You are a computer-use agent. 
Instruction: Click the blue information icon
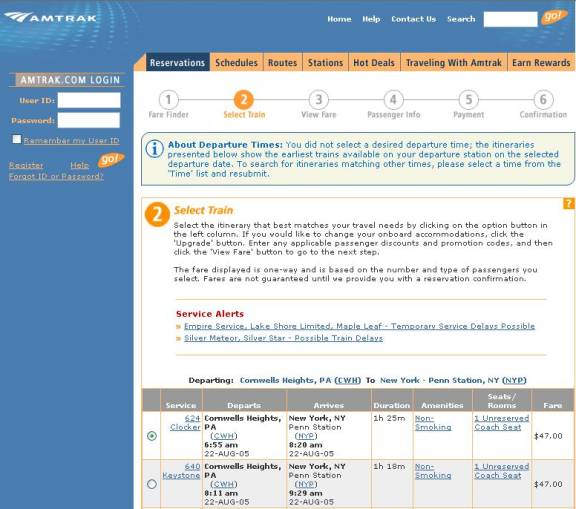(x=155, y=149)
